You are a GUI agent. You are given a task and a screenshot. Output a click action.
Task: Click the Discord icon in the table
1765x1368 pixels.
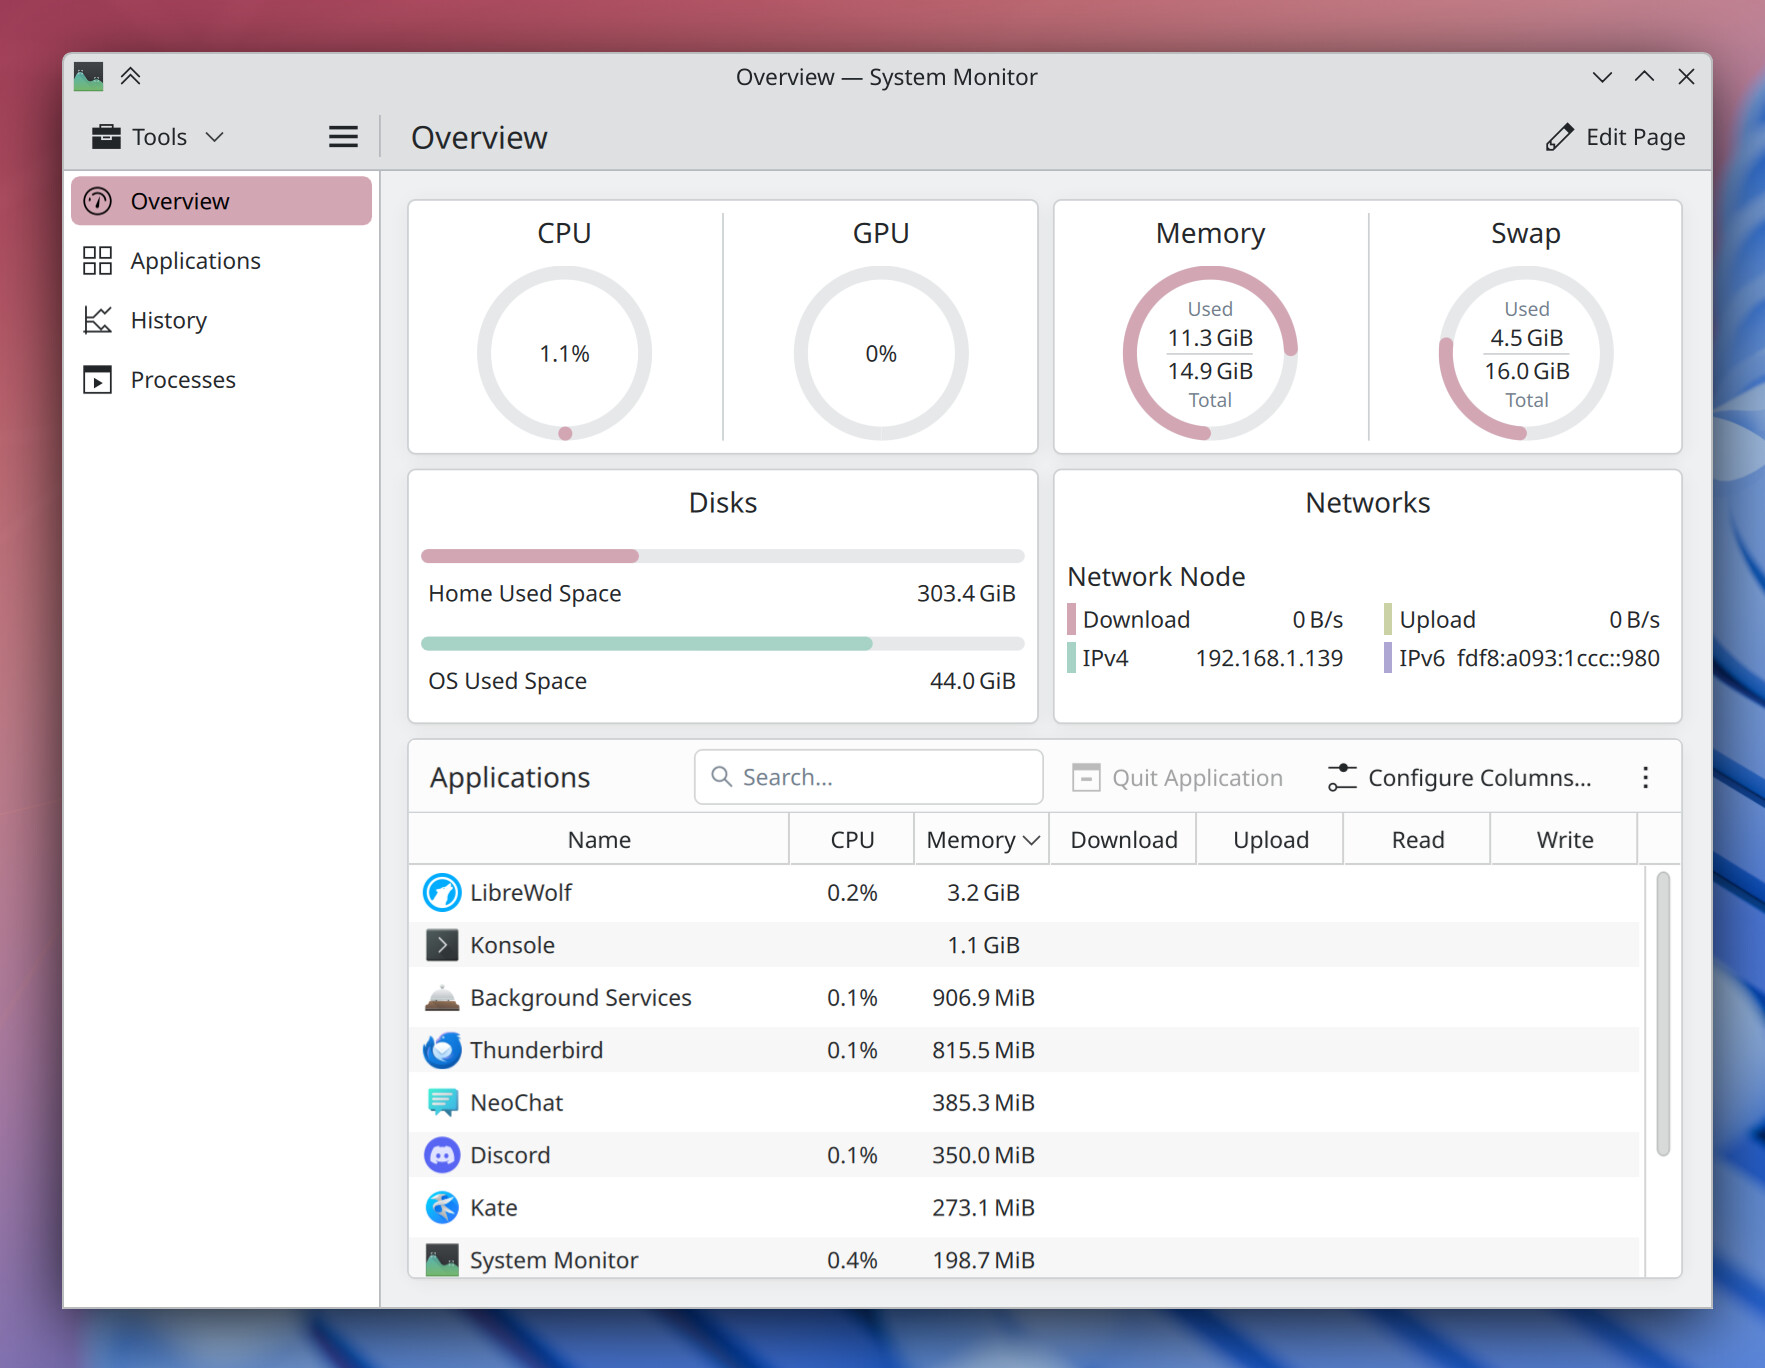[x=442, y=1155]
